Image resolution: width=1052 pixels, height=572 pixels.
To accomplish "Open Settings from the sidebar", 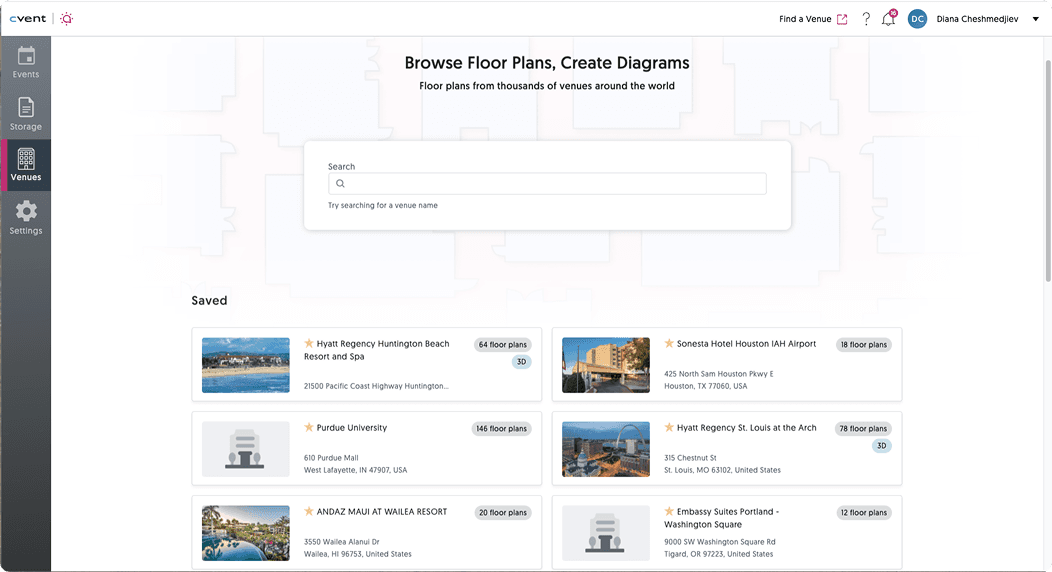I will 25,217.
